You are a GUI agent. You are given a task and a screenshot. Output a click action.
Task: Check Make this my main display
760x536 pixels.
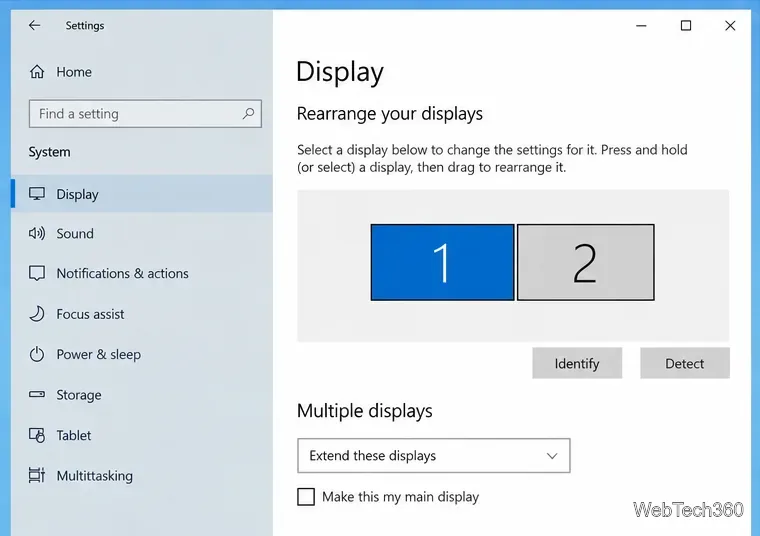[x=306, y=497]
